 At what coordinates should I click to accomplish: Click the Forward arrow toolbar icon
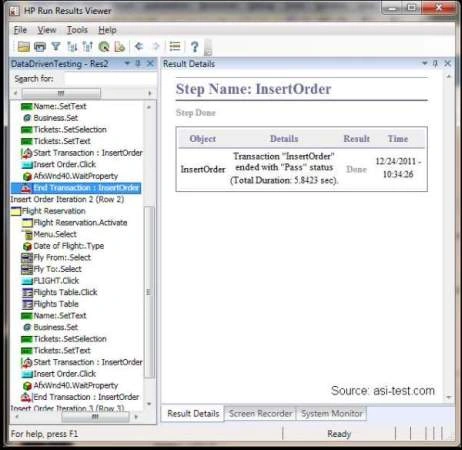pyautogui.click(x=156, y=46)
